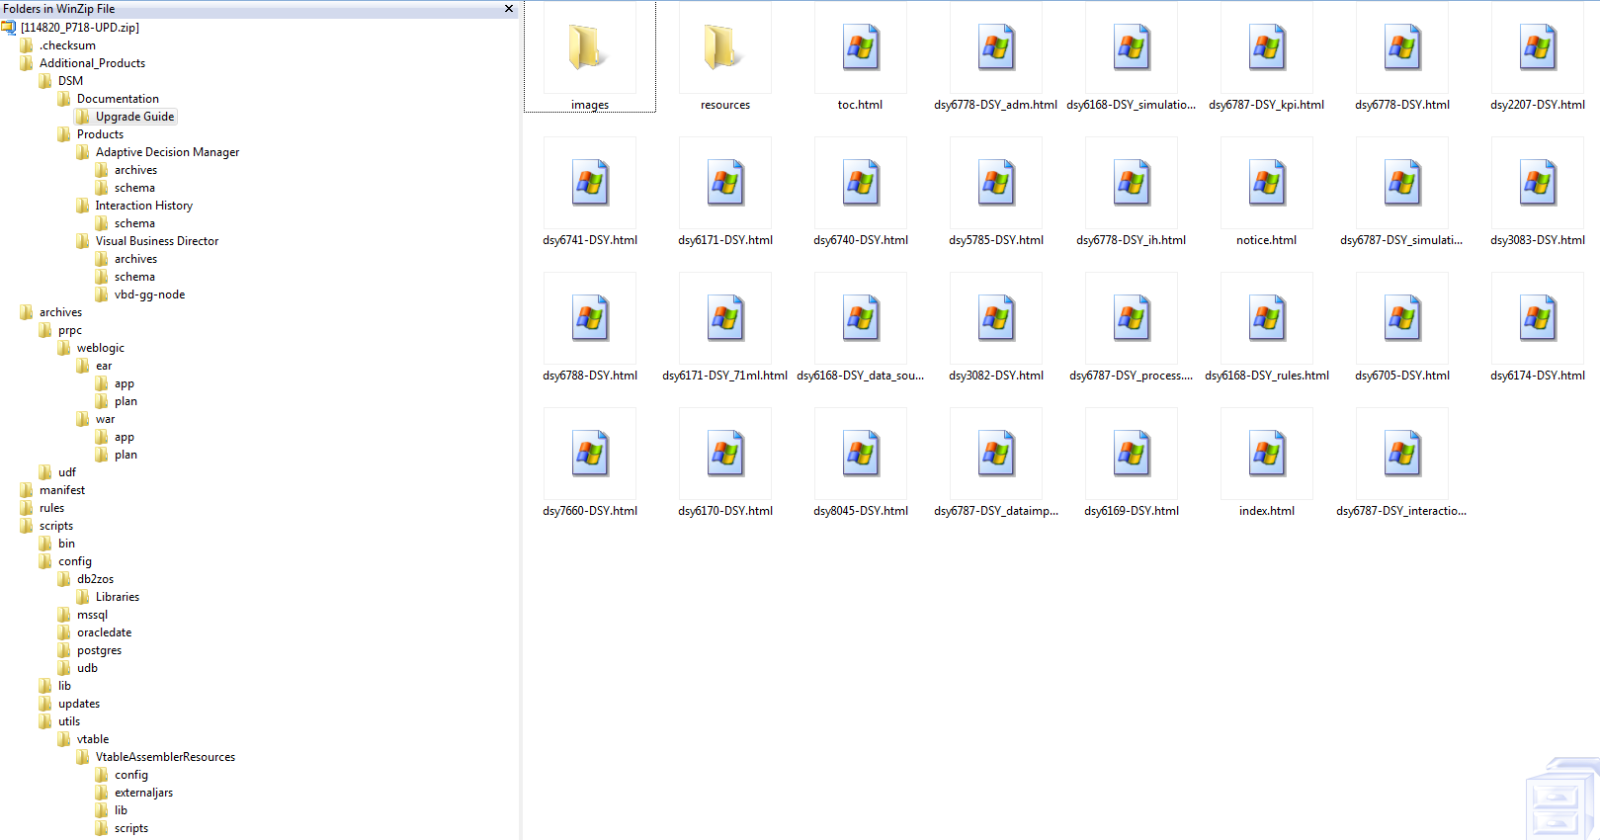Select dsy6788-DSY.html file icon

tap(590, 318)
